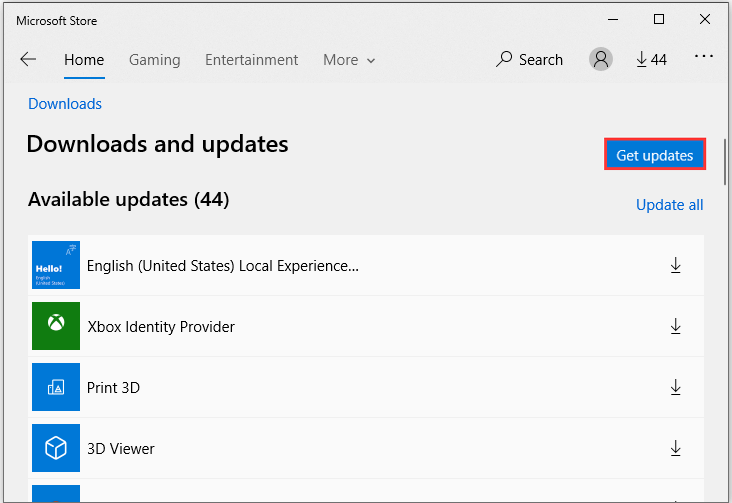Screen dimensions: 732x503
Task: Open the Print 3D app tile
Action: pyautogui.click(x=56, y=387)
